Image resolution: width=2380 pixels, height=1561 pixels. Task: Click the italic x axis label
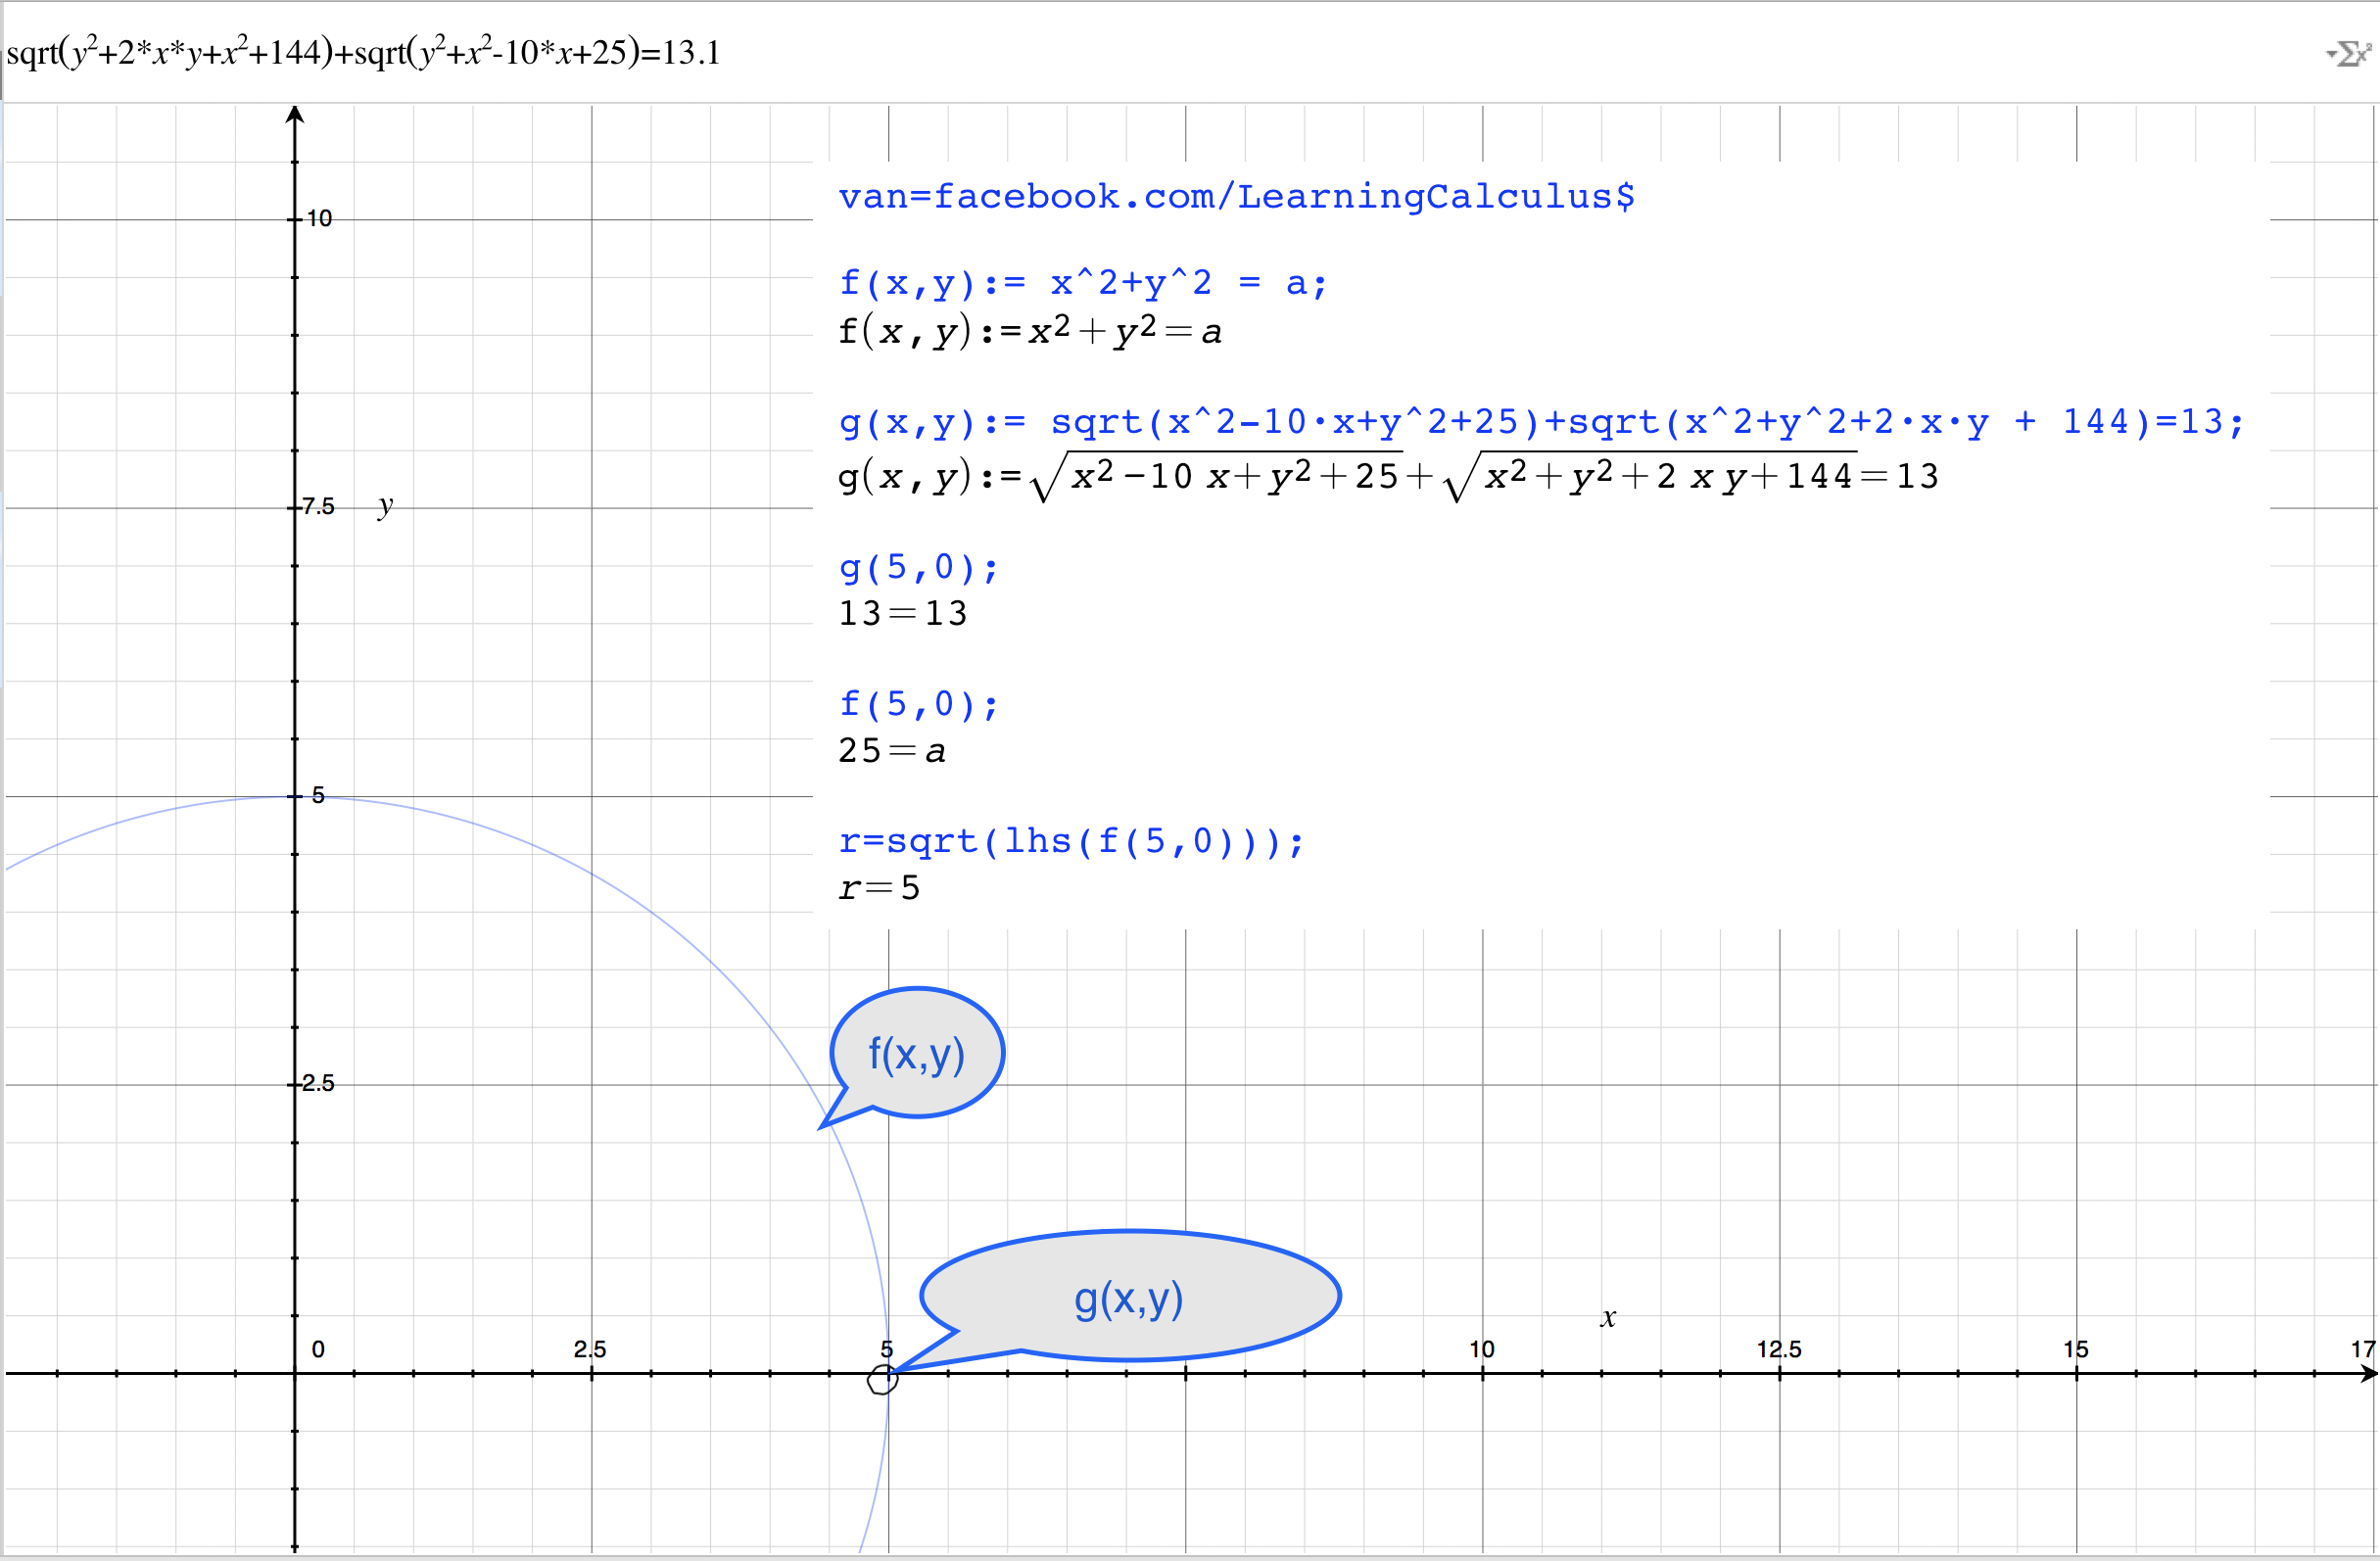click(1608, 1318)
